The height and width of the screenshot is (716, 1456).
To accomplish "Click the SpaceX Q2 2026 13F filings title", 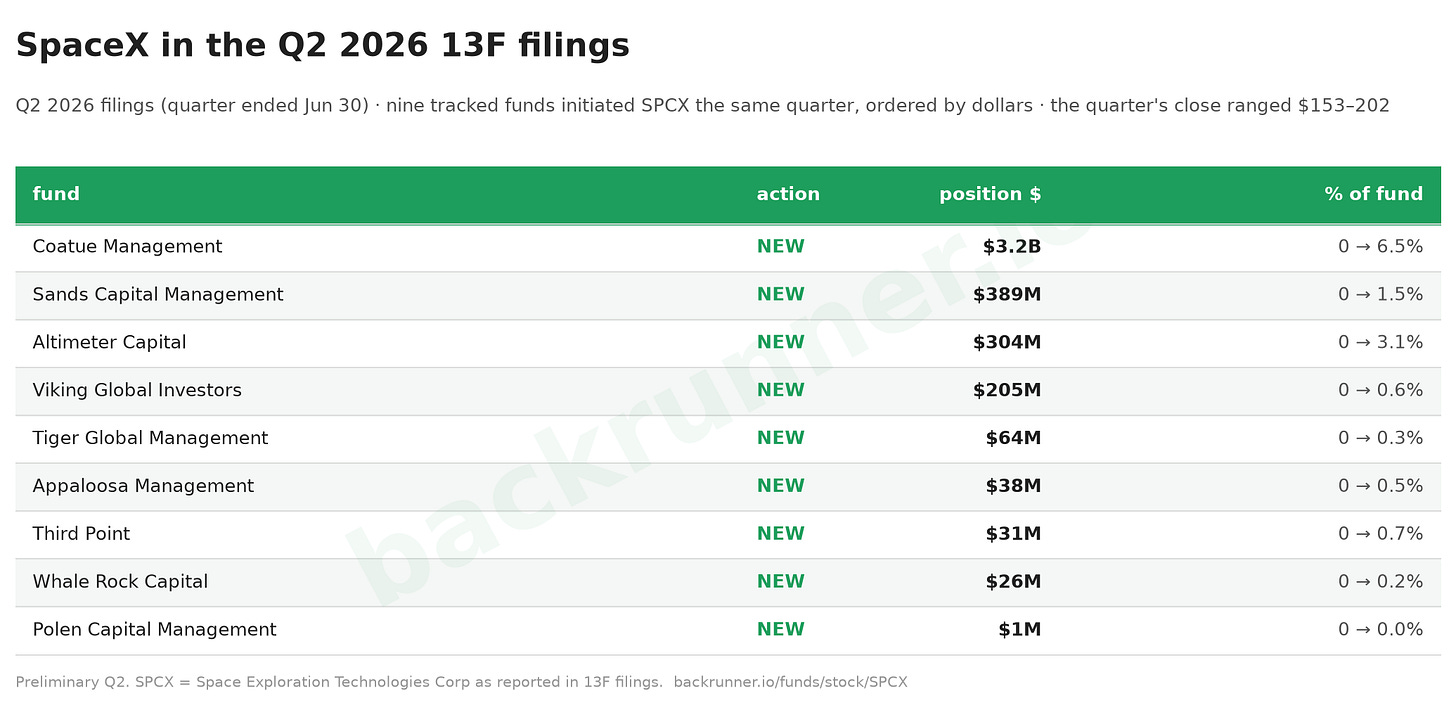I will click(x=323, y=45).
